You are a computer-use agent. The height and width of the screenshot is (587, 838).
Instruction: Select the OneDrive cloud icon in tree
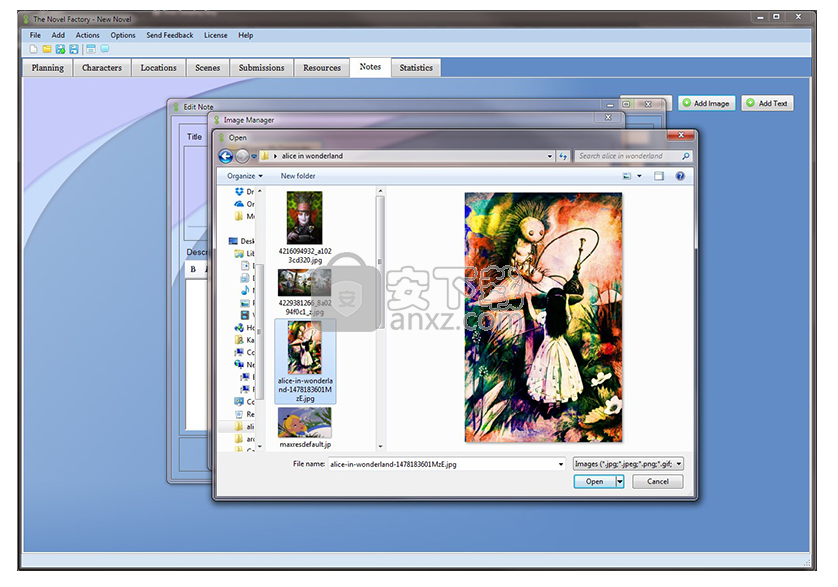click(239, 204)
